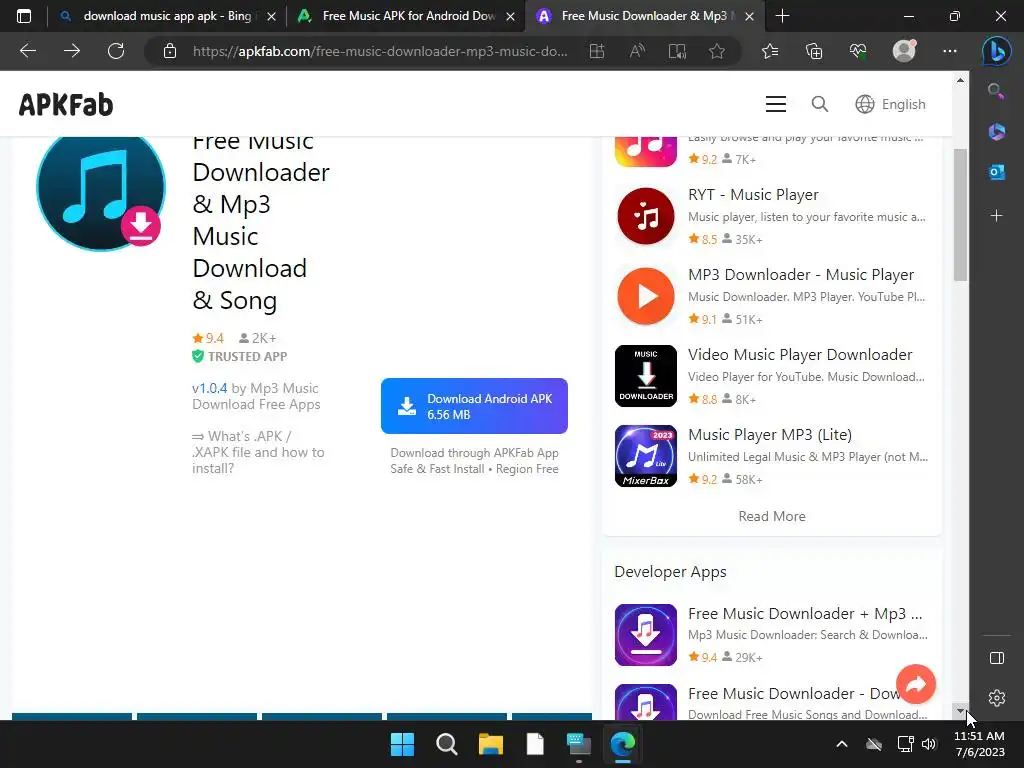Screen dimensions: 1024x768
Task: Open sidebar settings gear
Action: point(997,698)
